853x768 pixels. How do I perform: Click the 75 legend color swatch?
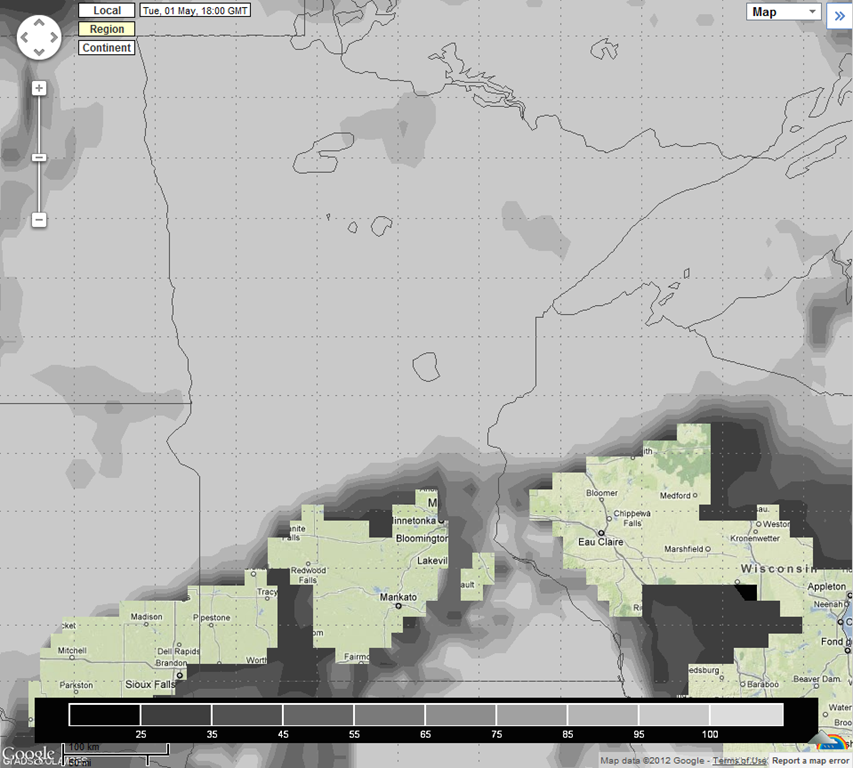461,715
